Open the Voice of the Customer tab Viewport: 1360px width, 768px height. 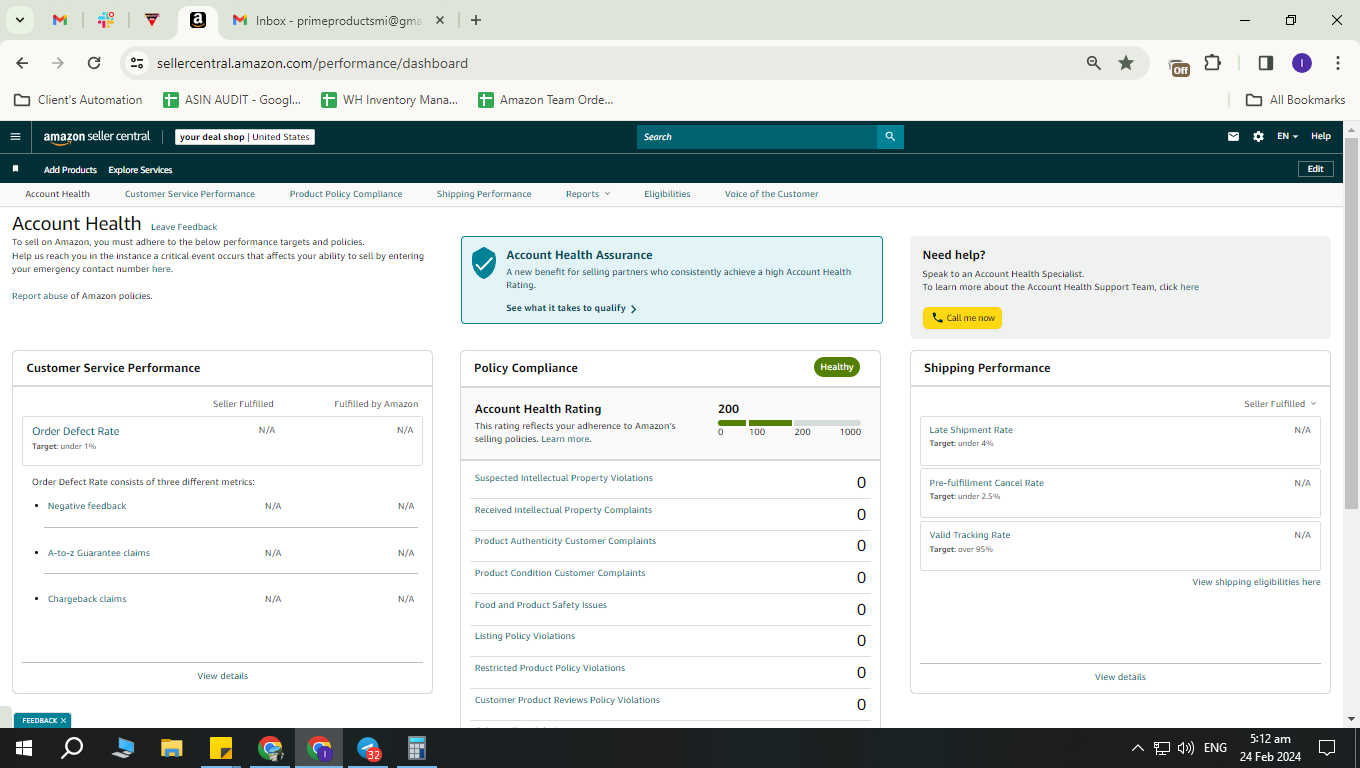[772, 194]
